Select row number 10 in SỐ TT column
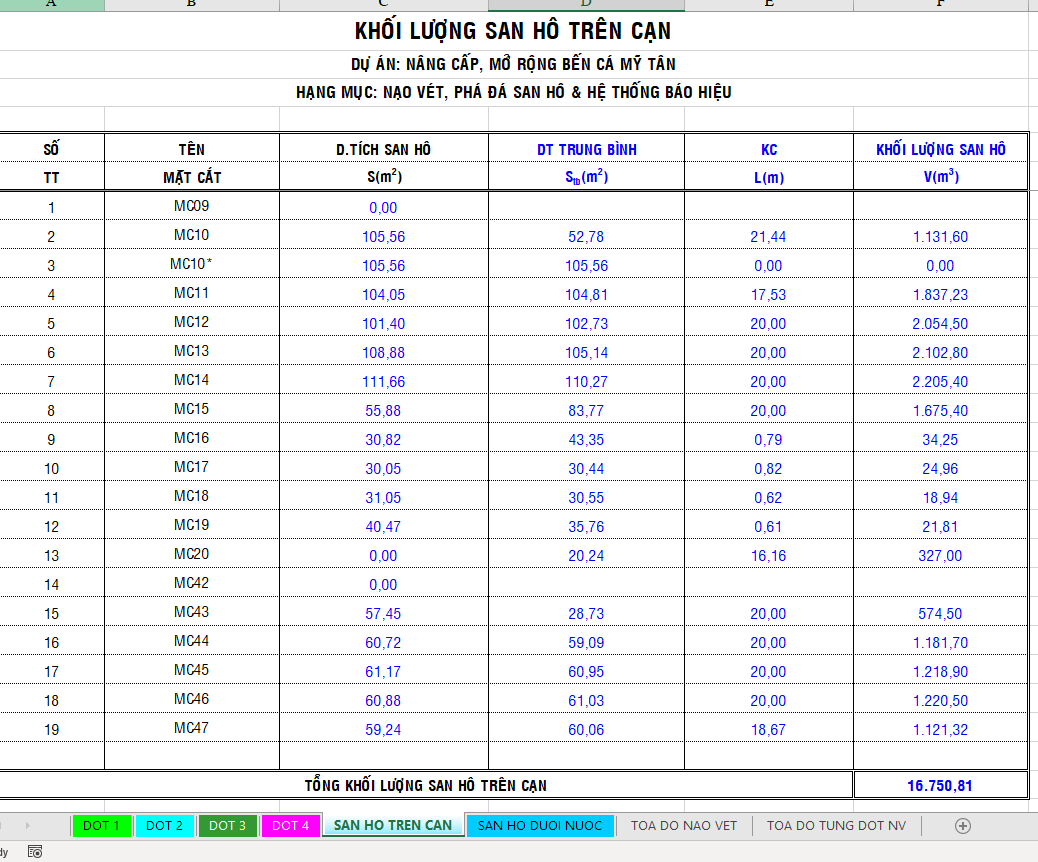The height and width of the screenshot is (862, 1038). coord(52,469)
